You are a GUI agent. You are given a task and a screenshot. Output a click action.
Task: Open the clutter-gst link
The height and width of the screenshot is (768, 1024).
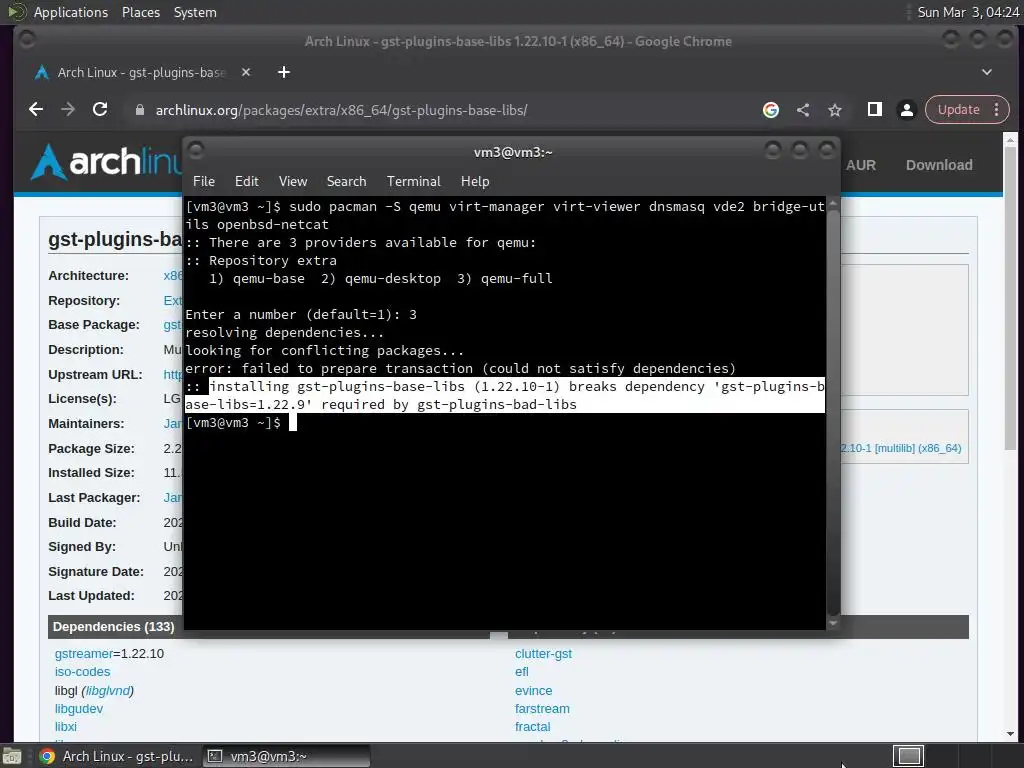(x=543, y=654)
